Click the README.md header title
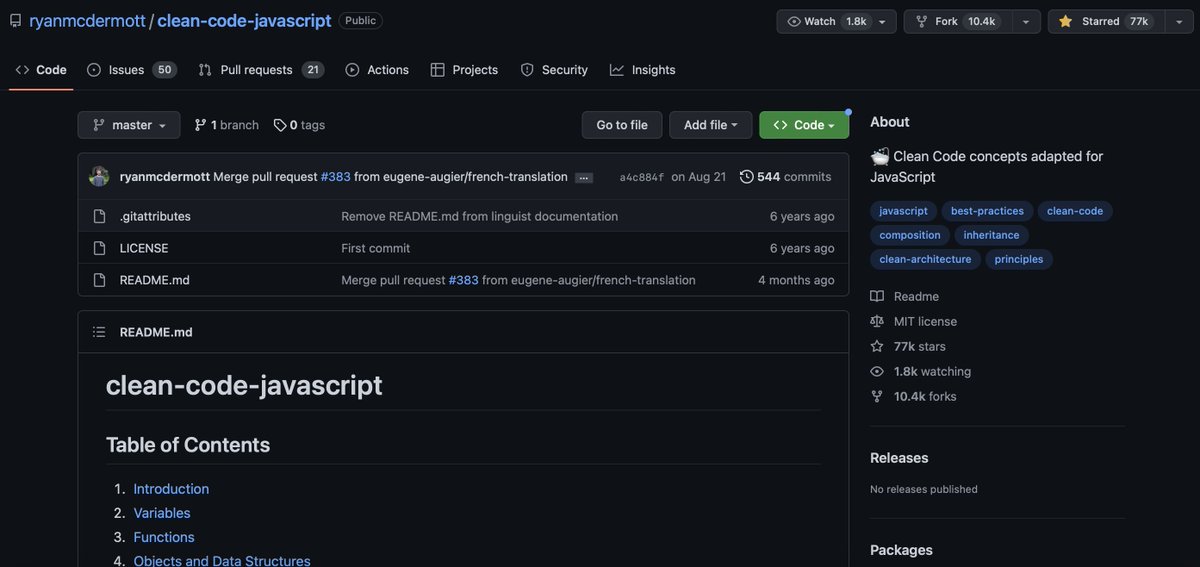The width and height of the screenshot is (1200, 567). click(156, 332)
